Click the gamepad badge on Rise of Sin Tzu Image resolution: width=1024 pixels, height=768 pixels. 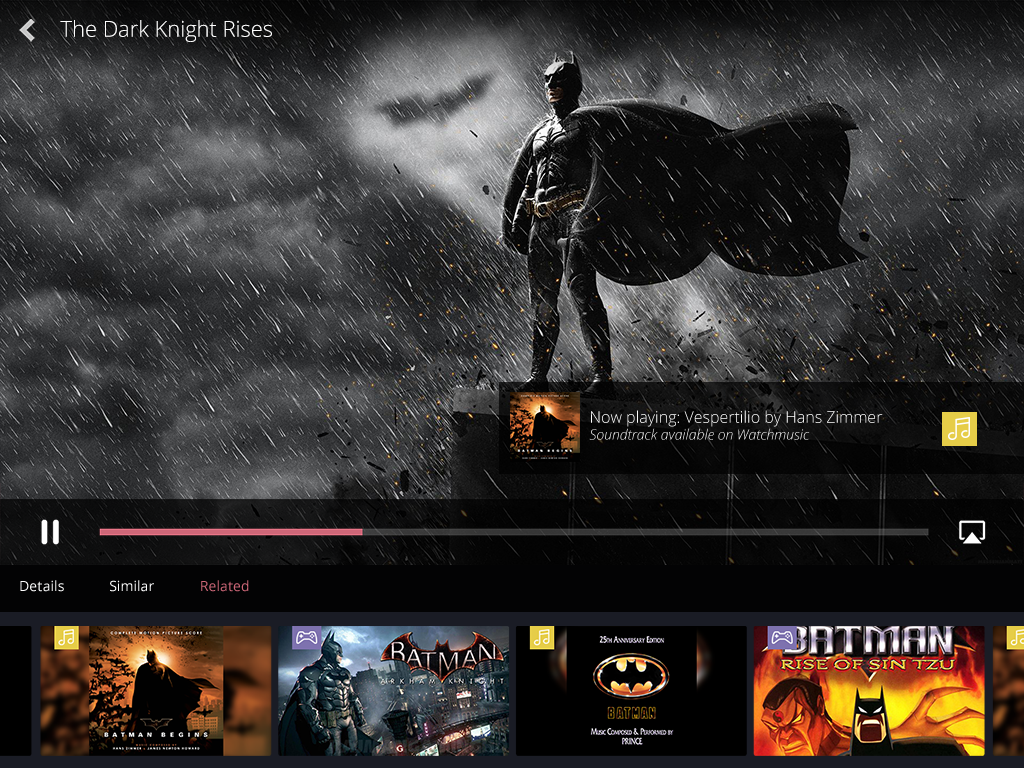782,637
